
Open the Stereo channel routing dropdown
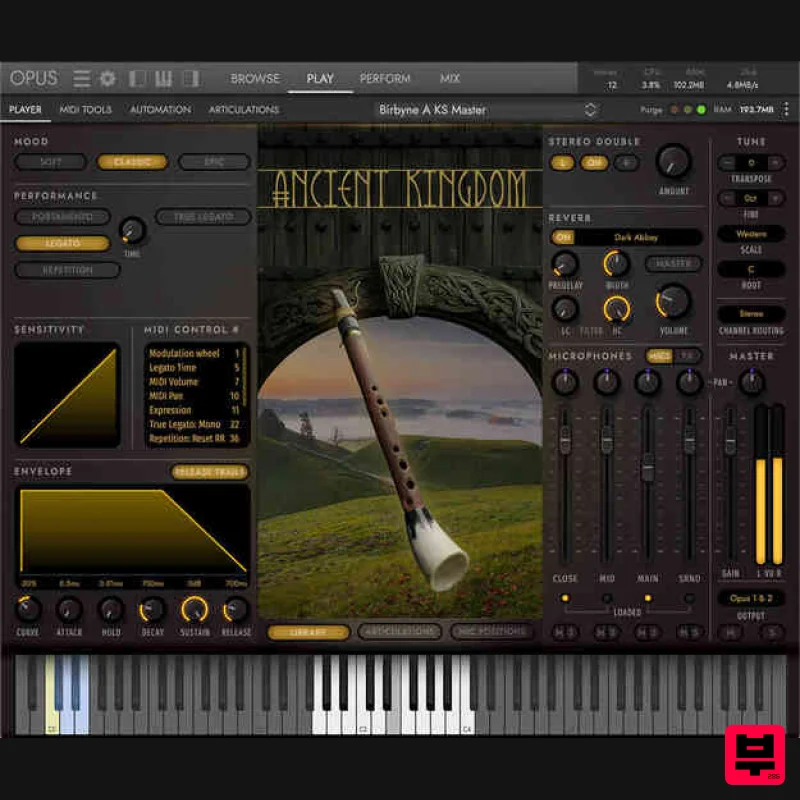[x=751, y=314]
